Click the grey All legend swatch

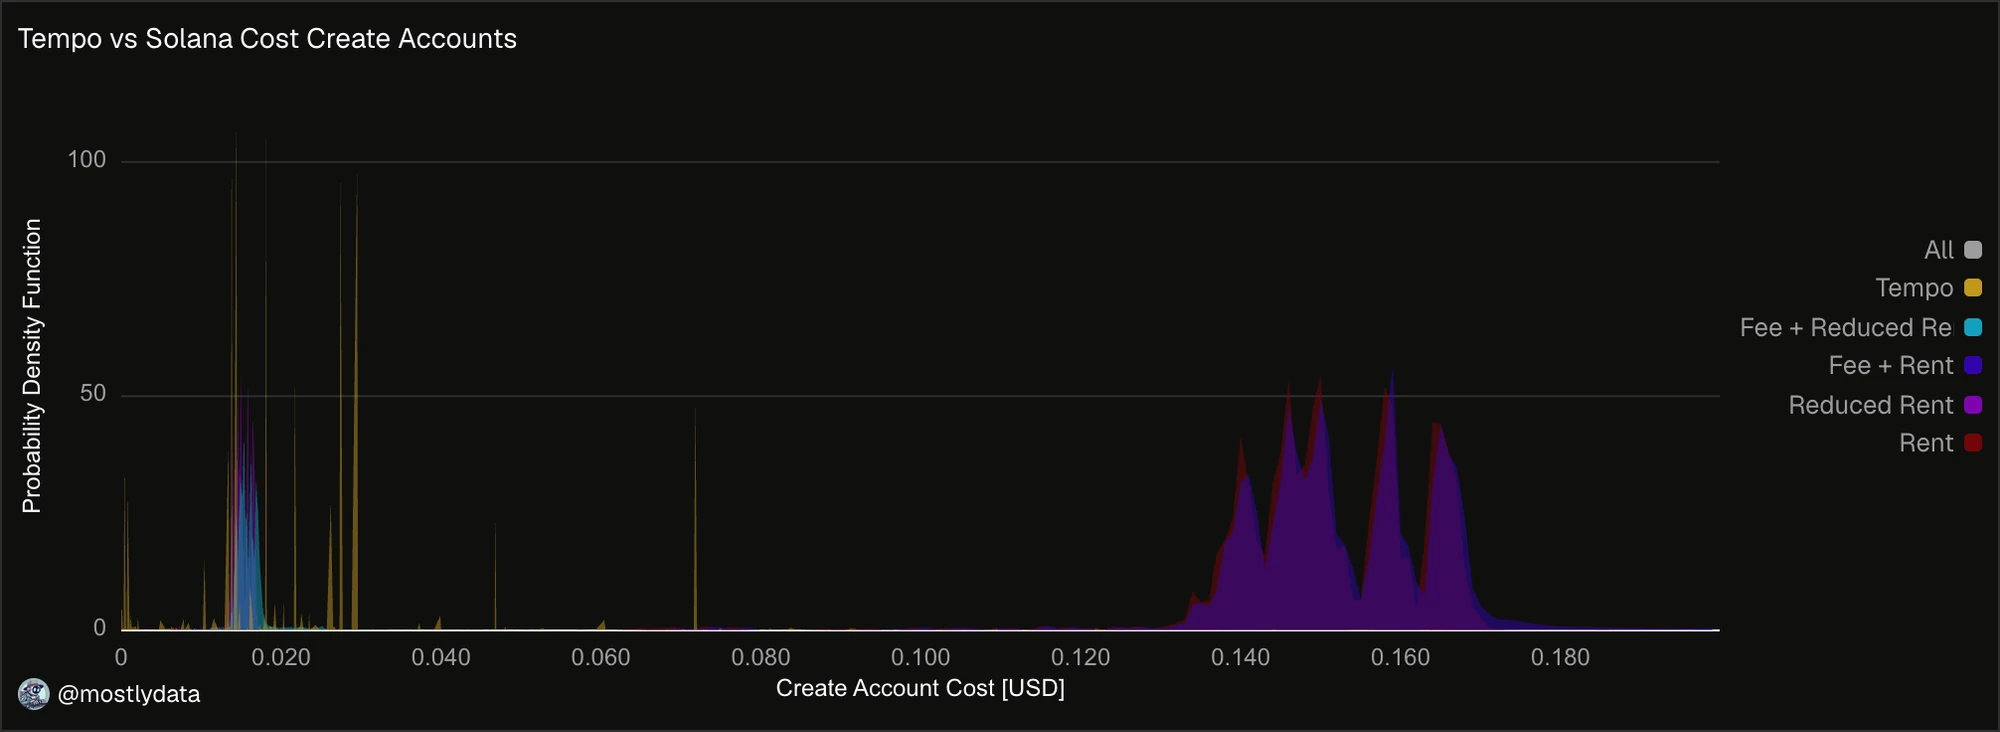pyautogui.click(x=1973, y=250)
